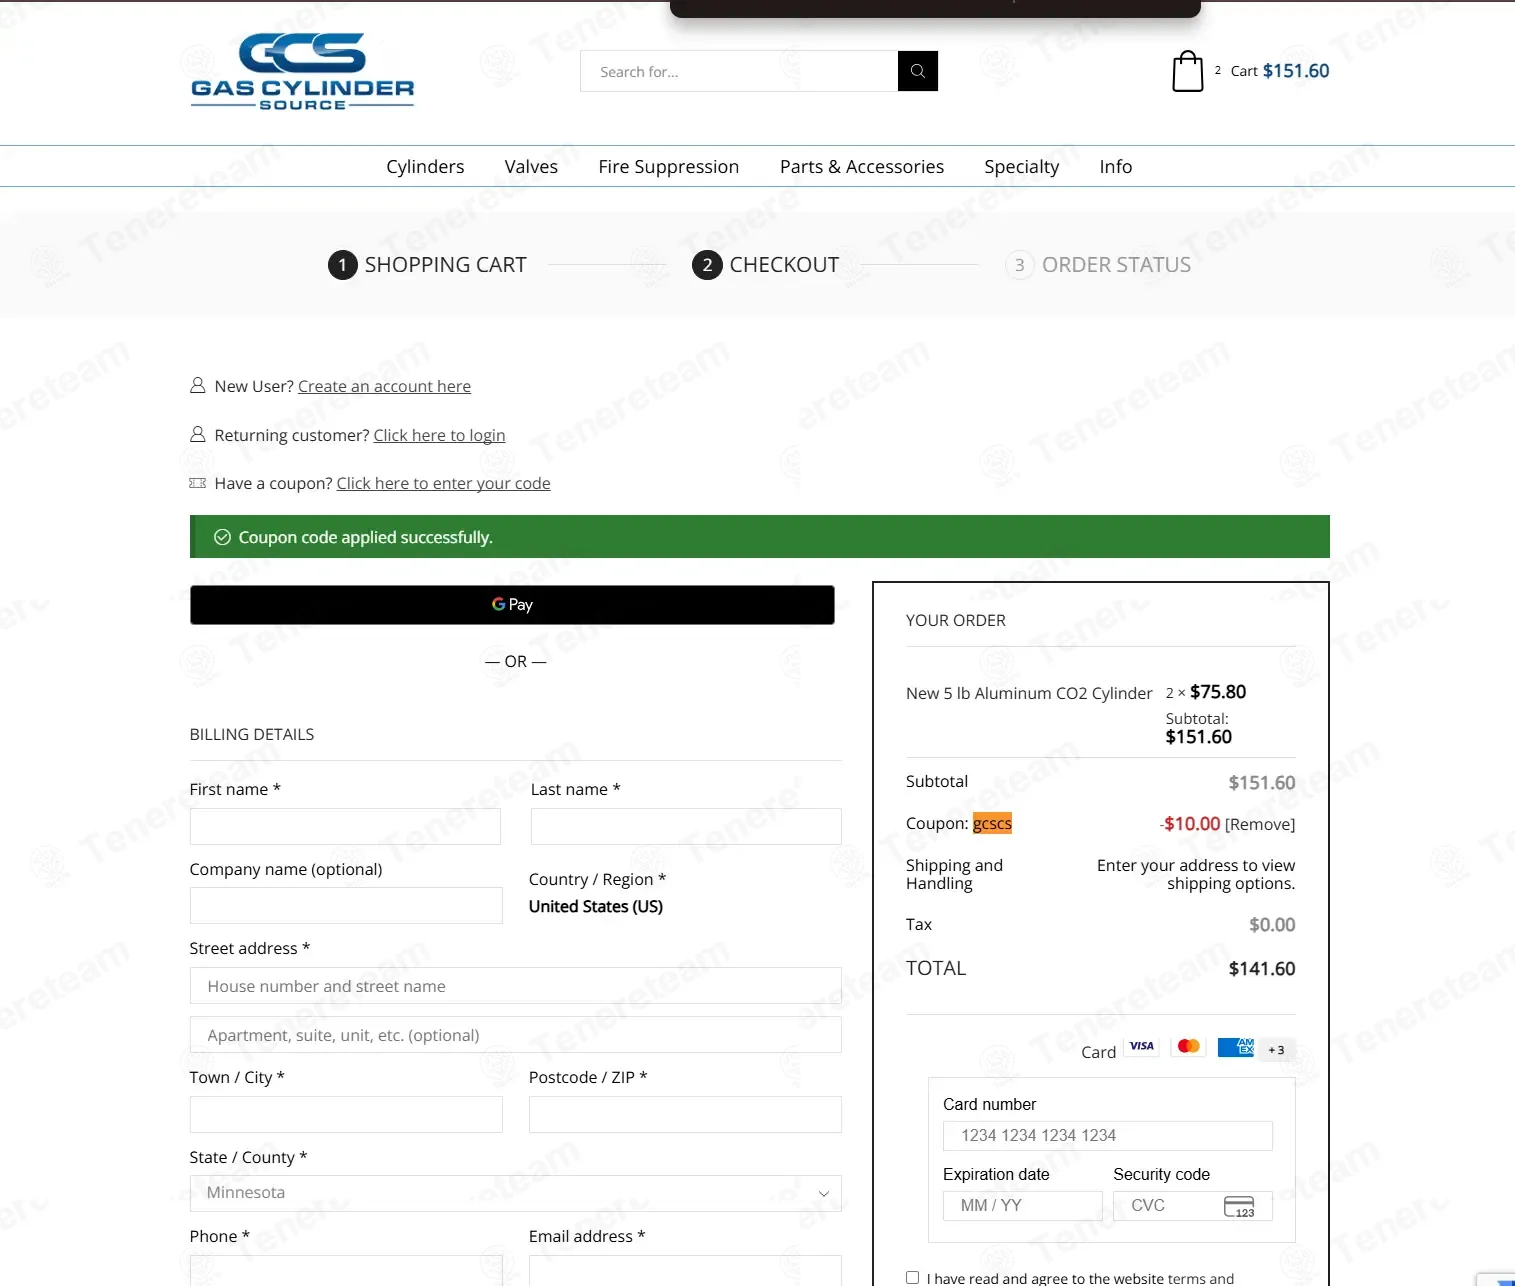Click the Card number field
1515x1286 pixels.
[1108, 1136]
